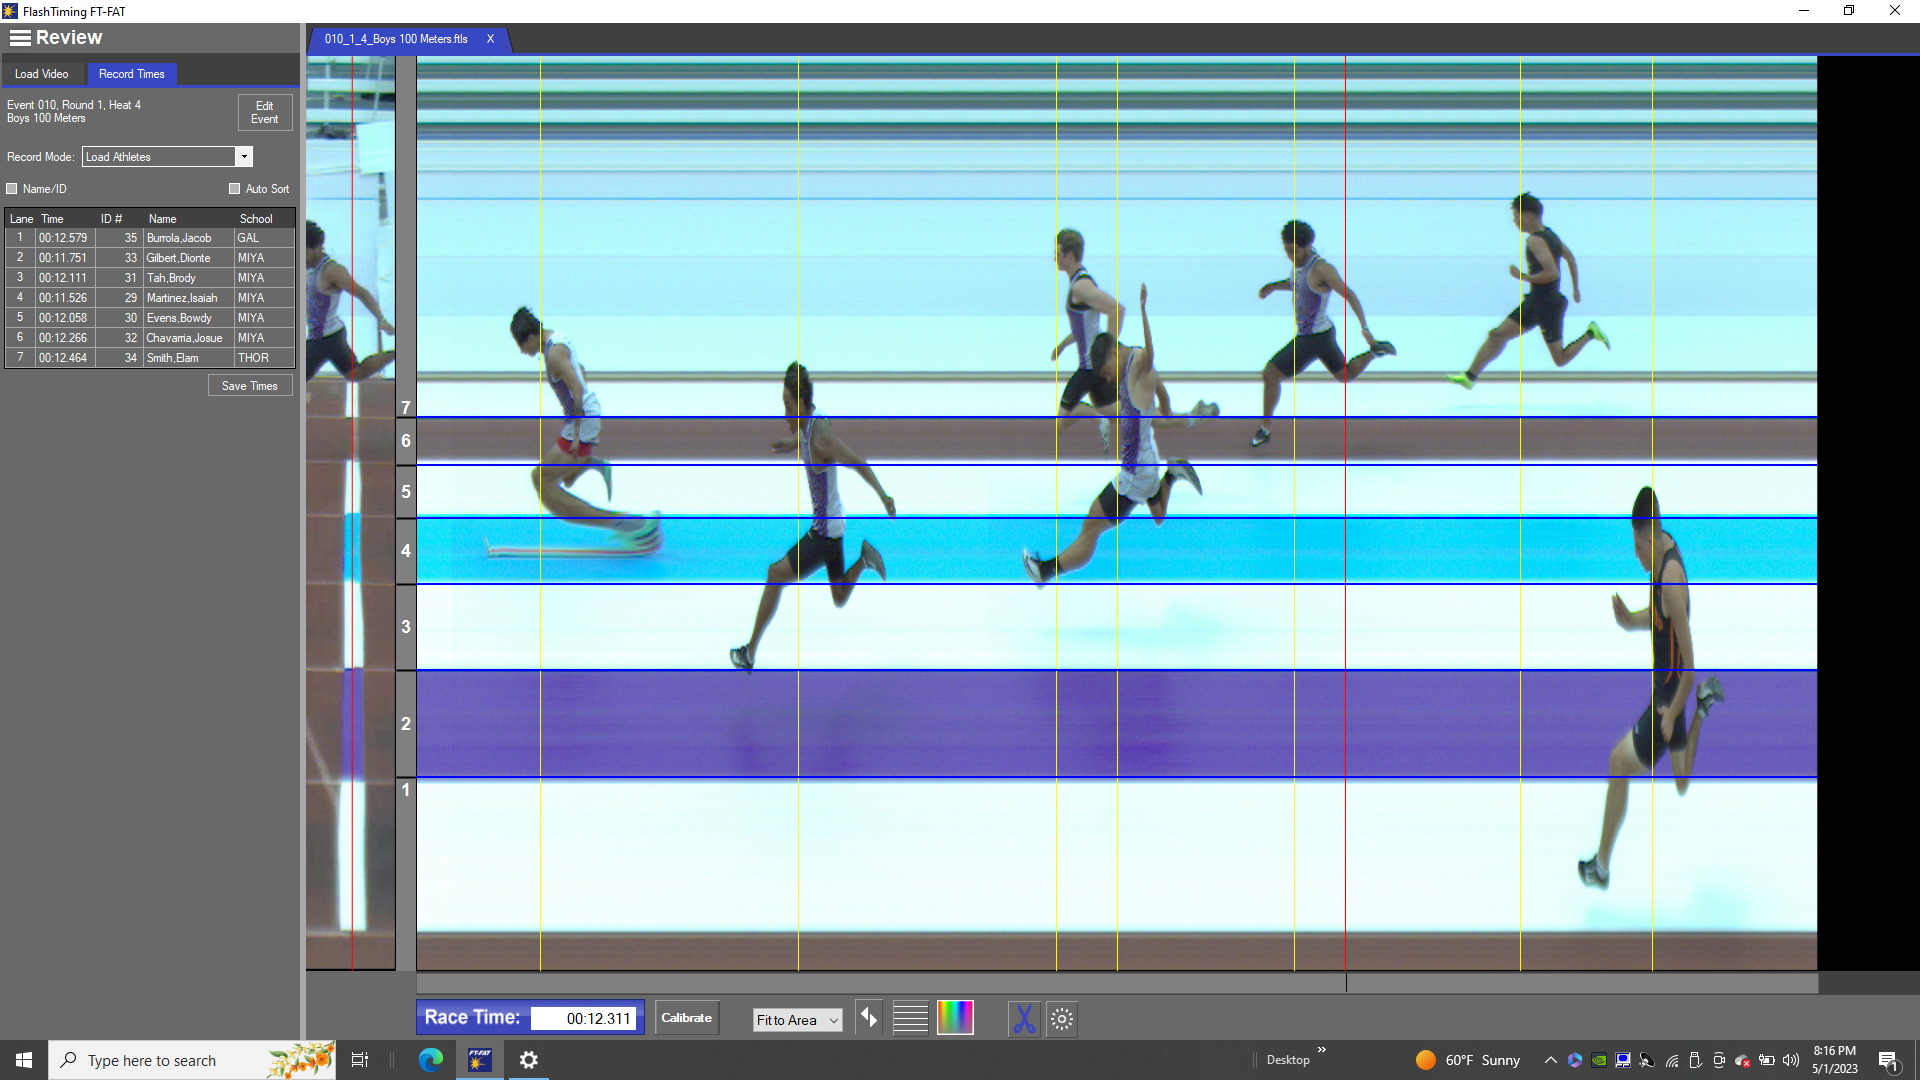Screen dimensions: 1920x1080
Task: Select the lane 7 row Smith,Elam
Action: tap(150, 358)
